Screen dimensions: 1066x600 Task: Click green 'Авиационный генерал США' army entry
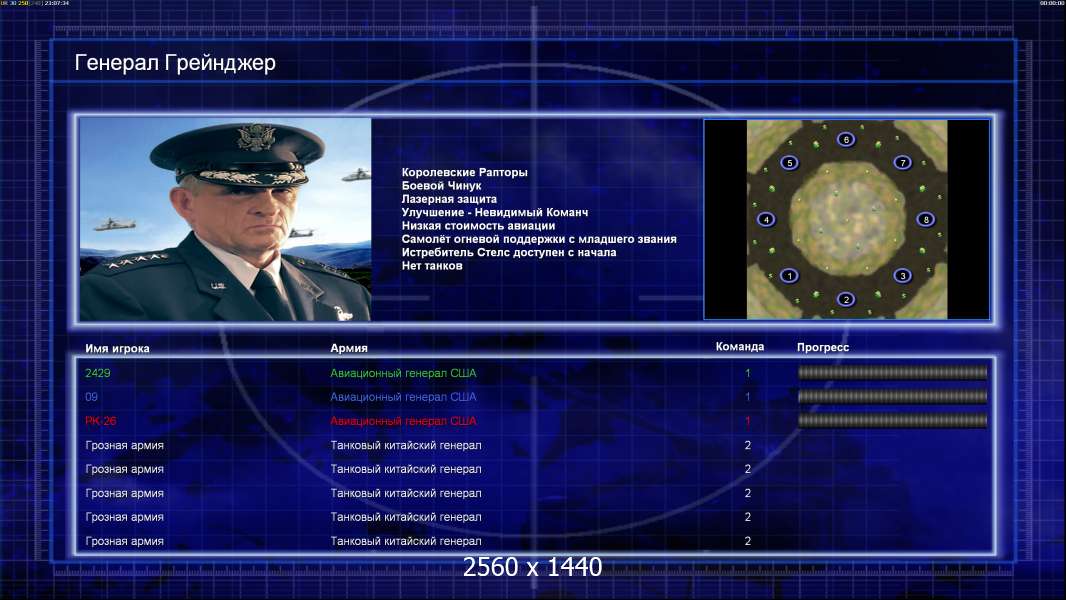403,373
